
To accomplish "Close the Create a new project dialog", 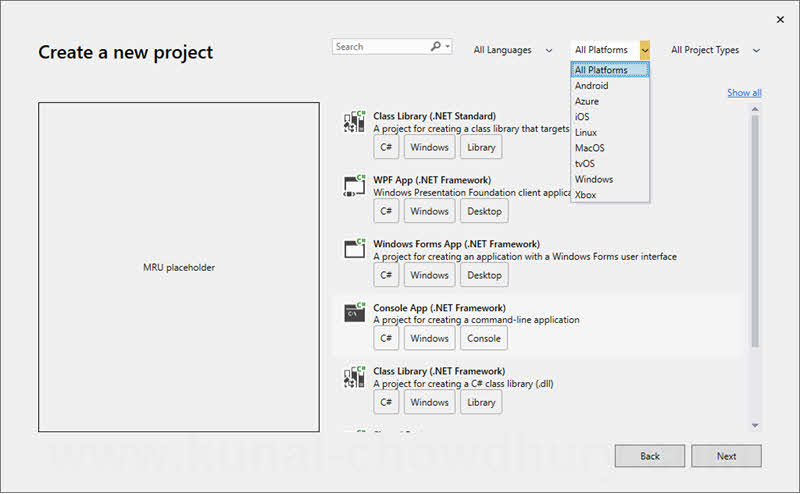I will (780, 19).
